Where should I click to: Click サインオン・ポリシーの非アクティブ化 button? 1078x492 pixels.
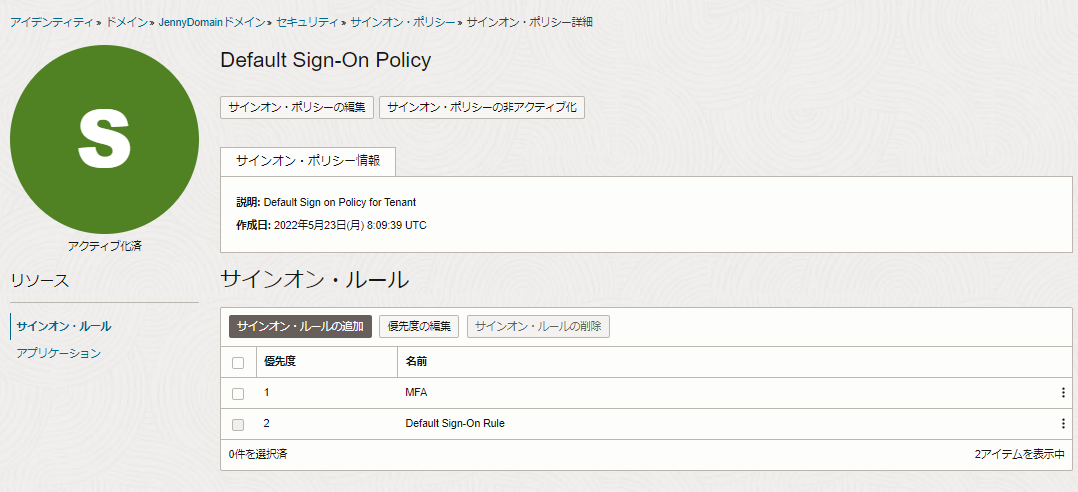point(481,107)
